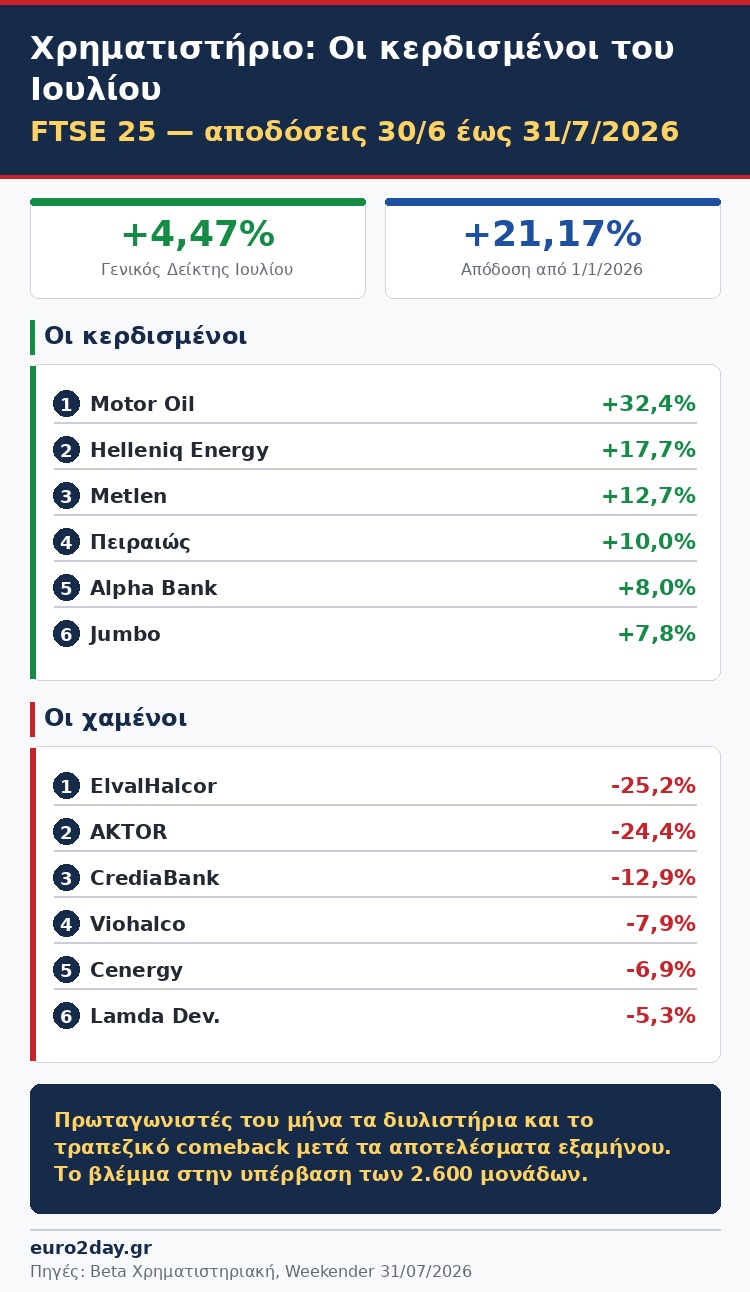750x1292 pixels.
Task: Click Alpha Bank row name
Action: pos(153,588)
